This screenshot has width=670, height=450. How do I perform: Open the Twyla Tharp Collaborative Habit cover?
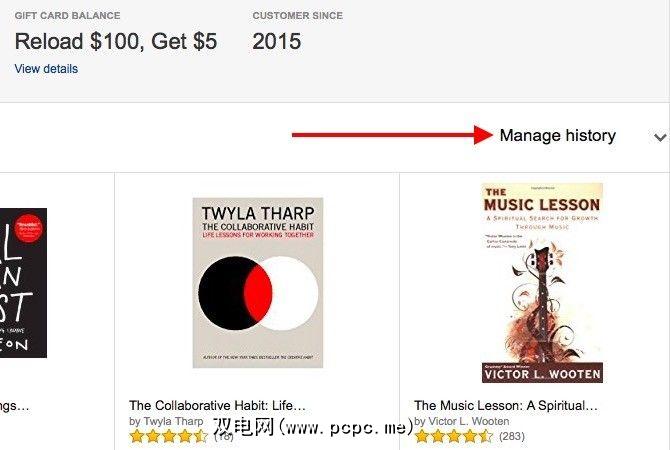258,282
